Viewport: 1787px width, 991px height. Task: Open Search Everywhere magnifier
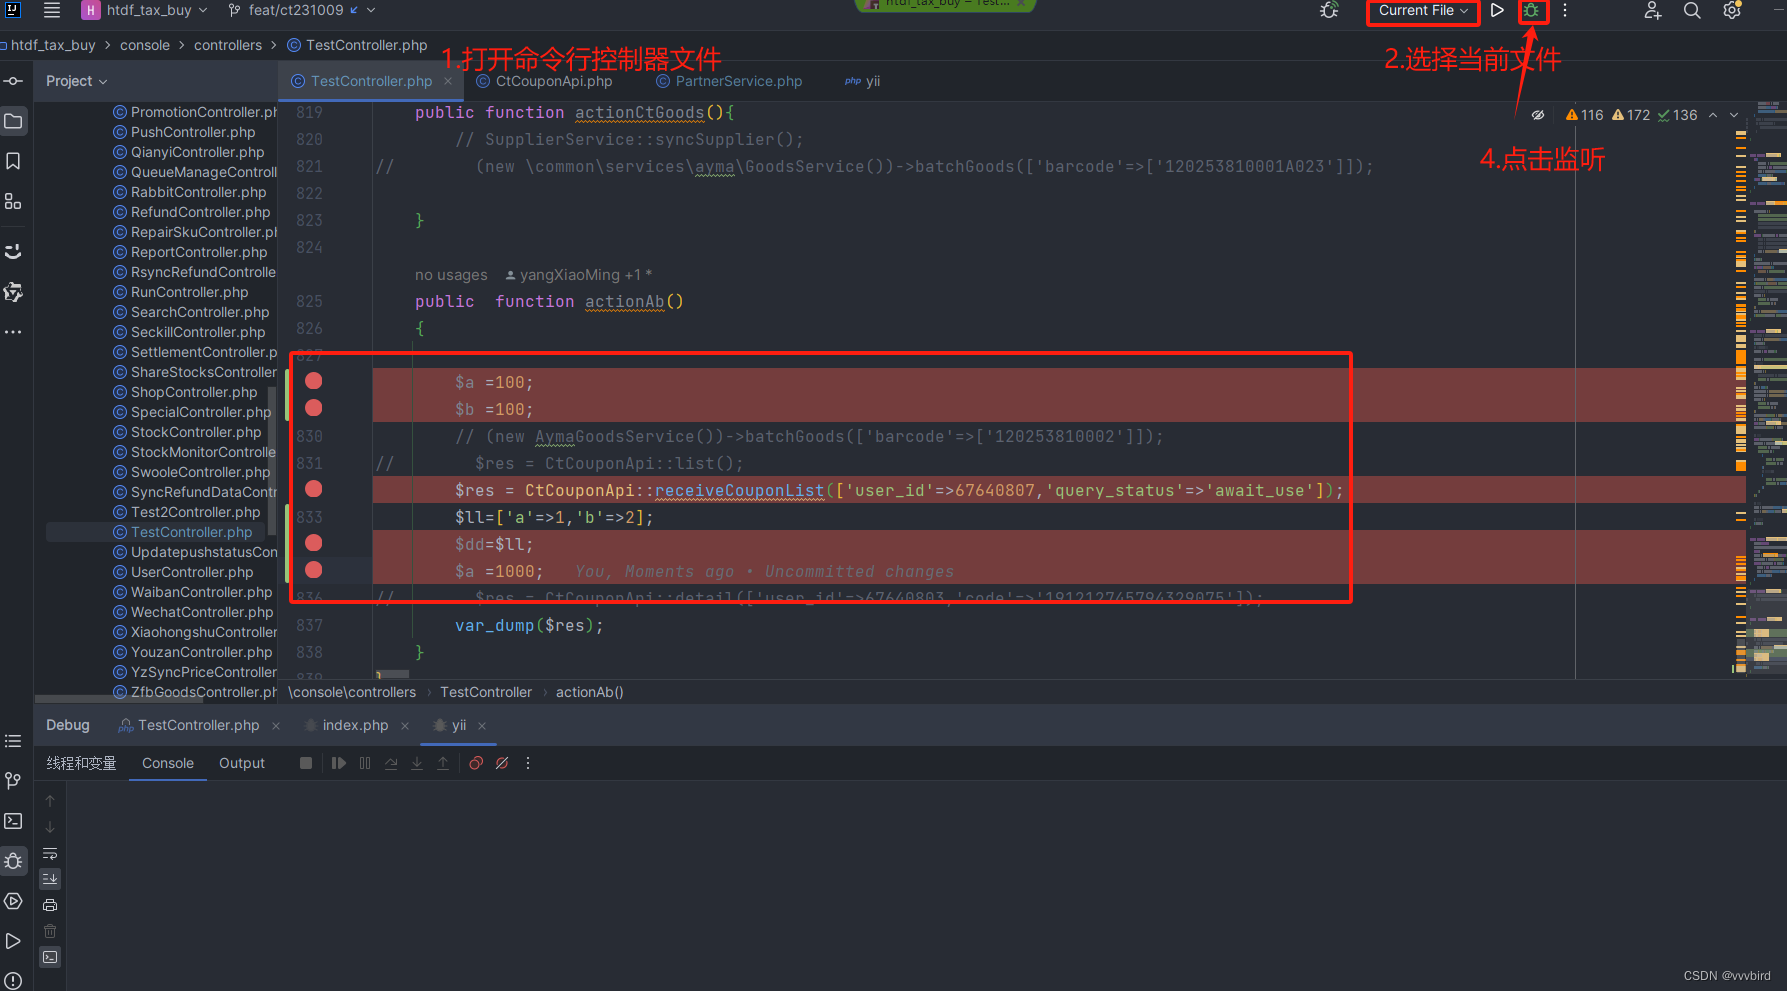(1692, 10)
